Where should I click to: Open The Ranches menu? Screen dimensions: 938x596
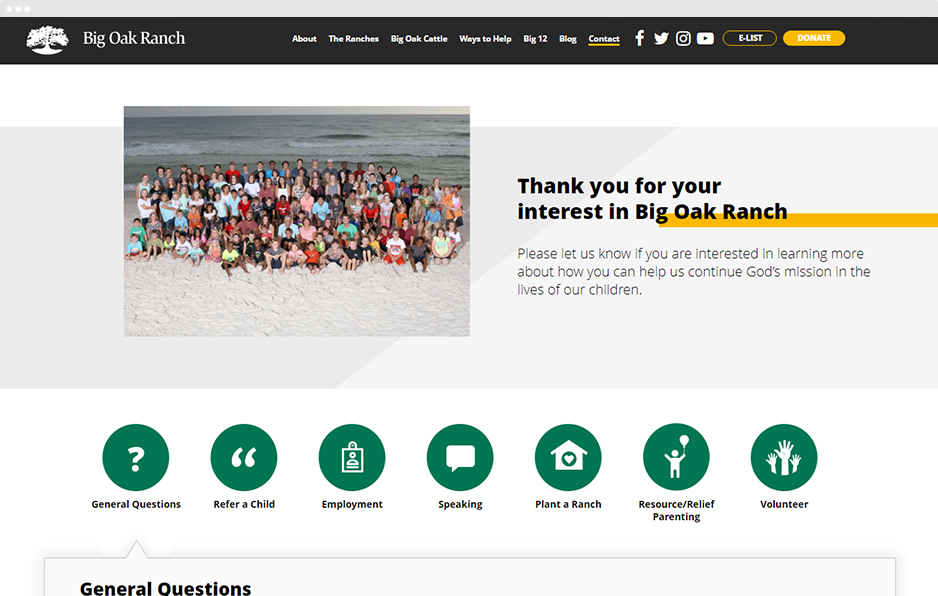(x=354, y=38)
